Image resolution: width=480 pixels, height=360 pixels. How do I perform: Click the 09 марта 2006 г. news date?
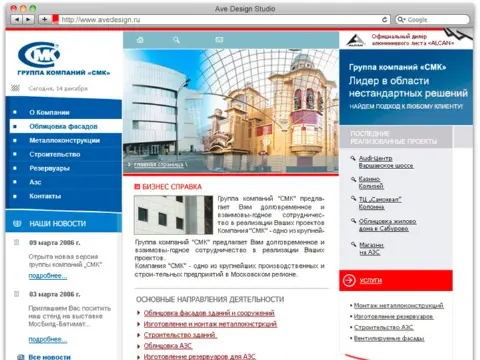click(55, 243)
